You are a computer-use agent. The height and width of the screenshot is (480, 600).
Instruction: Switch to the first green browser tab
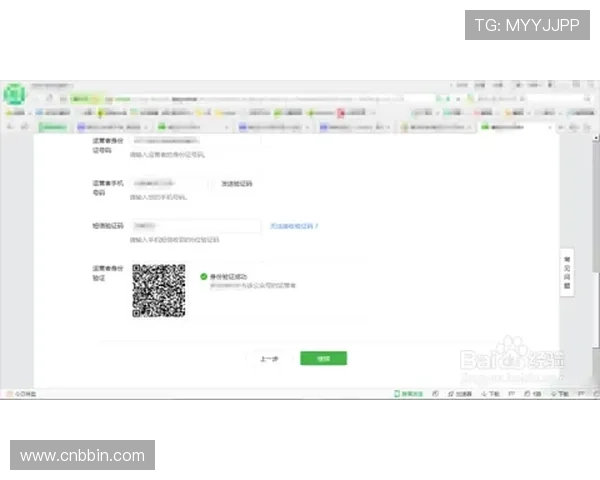(x=53, y=127)
